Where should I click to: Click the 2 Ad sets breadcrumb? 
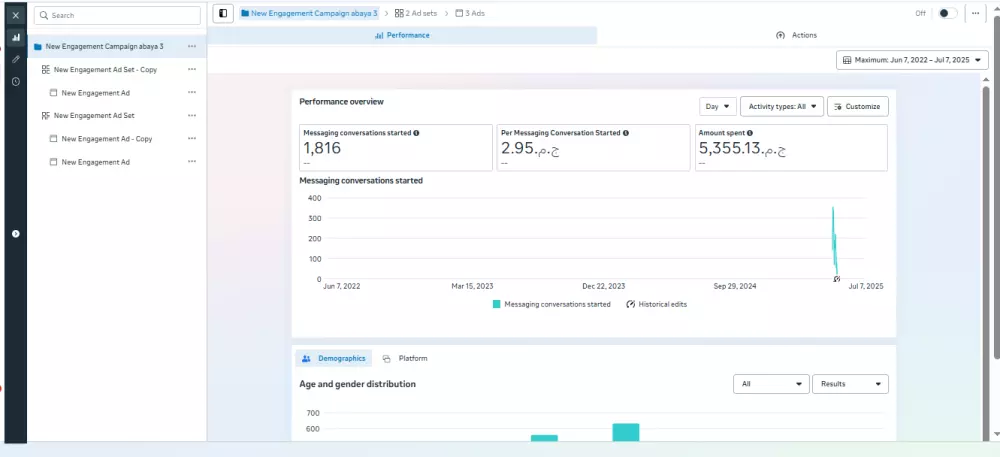tap(416, 13)
